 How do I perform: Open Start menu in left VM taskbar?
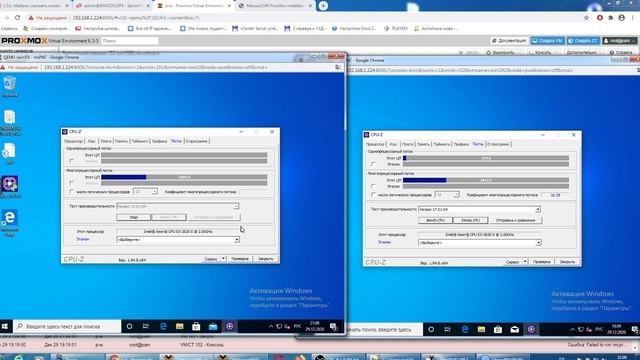pos(5,326)
